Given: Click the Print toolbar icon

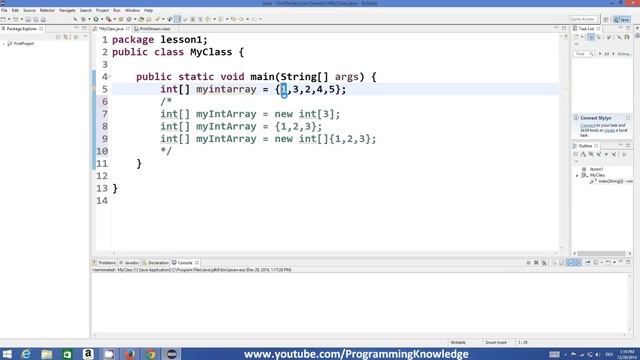Looking at the screenshot, I should pos(43,19).
